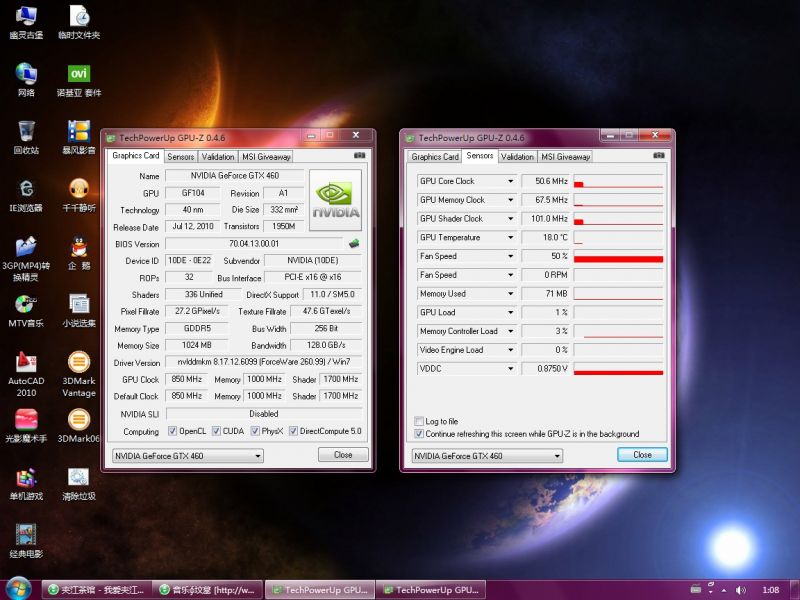
Task: Open MSI Giveaway tab in left GPU-Z window
Action: coord(266,157)
